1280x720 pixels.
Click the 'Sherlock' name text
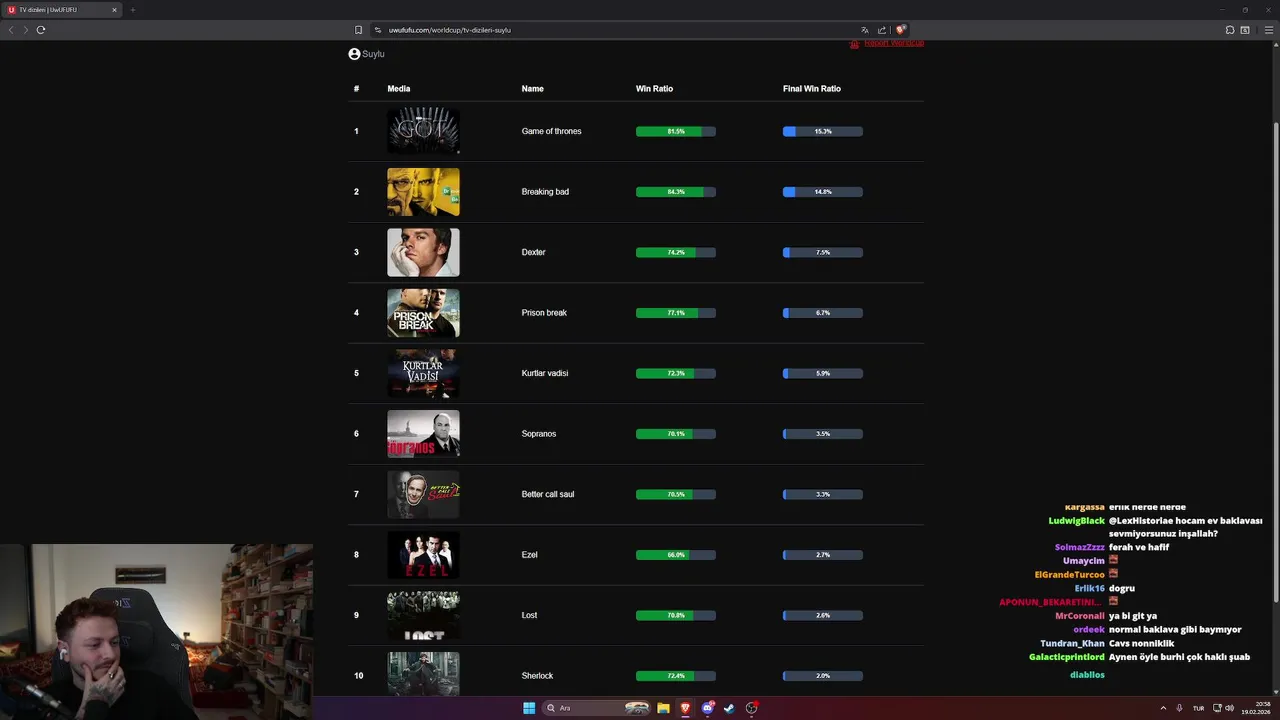pyautogui.click(x=537, y=676)
